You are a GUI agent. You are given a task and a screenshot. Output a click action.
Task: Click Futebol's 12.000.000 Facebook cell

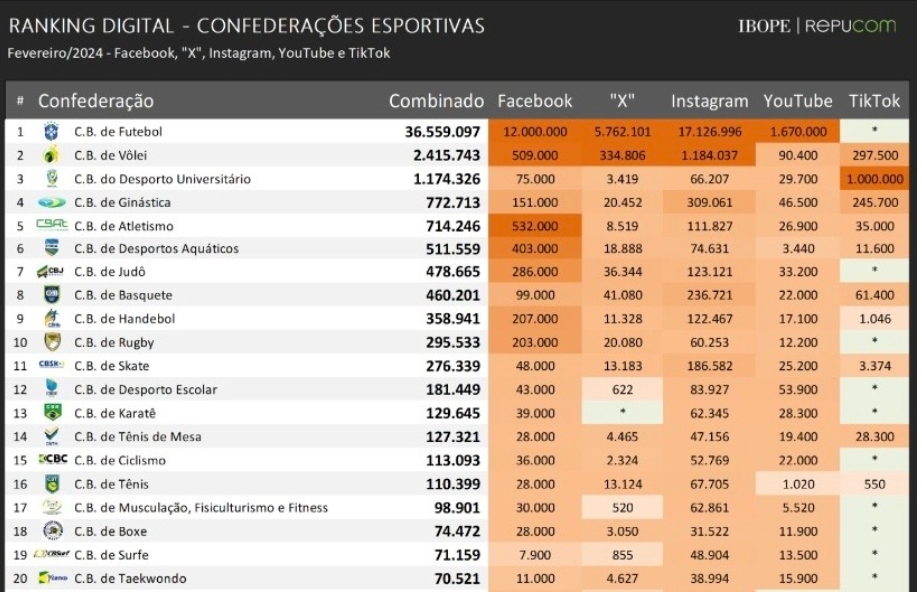(x=535, y=132)
